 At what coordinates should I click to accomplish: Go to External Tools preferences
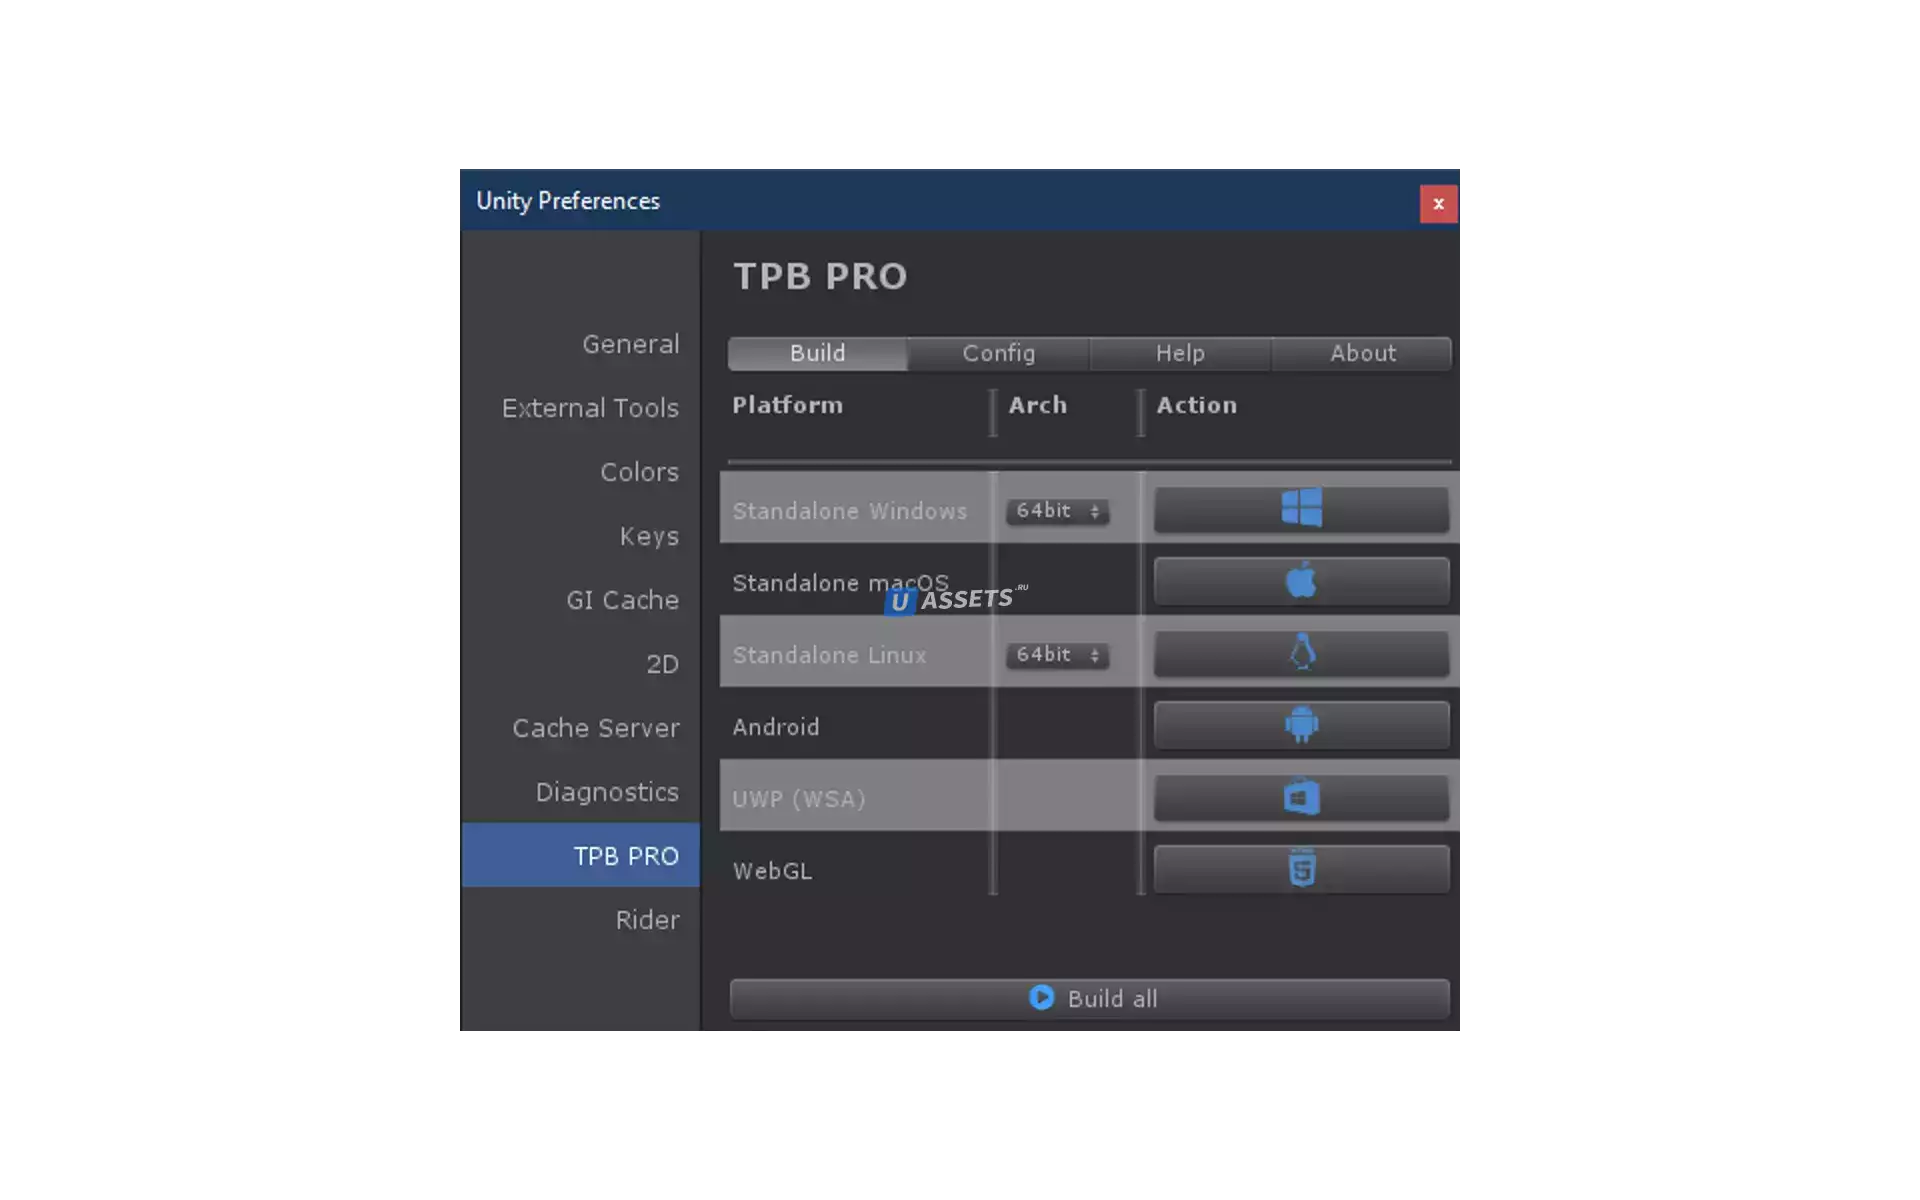[590, 408]
